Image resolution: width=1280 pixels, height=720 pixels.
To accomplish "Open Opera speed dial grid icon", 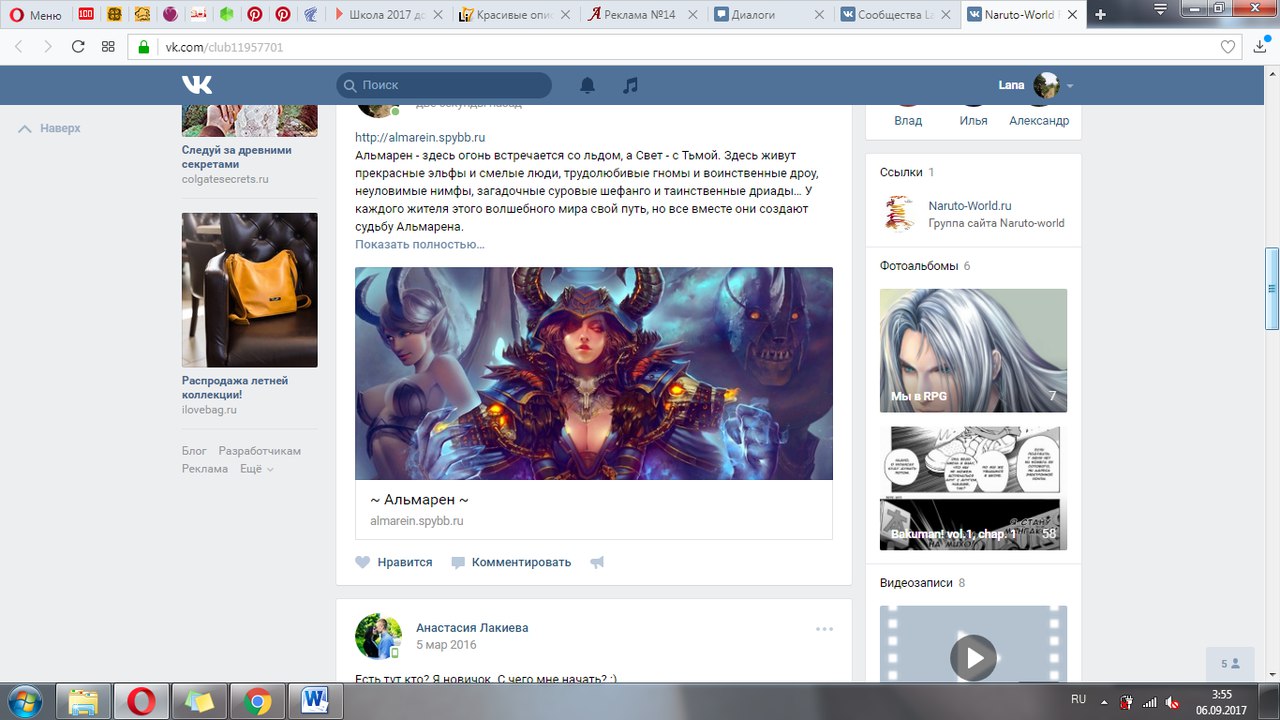I will [108, 46].
